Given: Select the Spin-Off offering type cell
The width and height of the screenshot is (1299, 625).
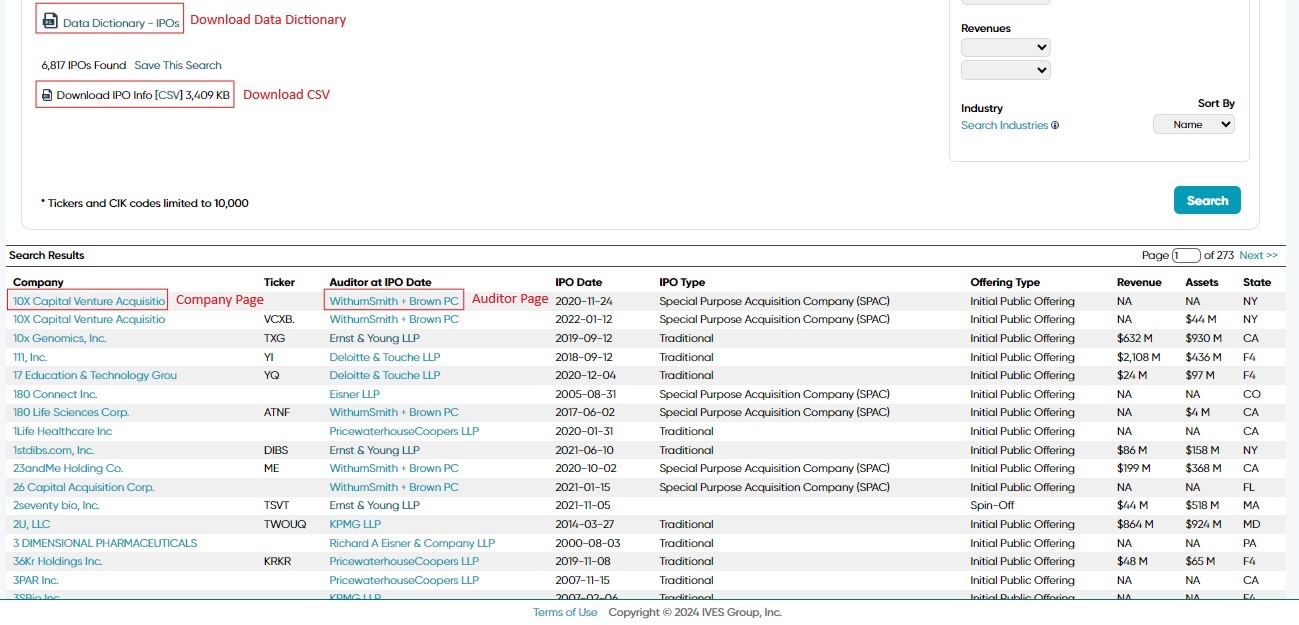Looking at the screenshot, I should coord(991,505).
